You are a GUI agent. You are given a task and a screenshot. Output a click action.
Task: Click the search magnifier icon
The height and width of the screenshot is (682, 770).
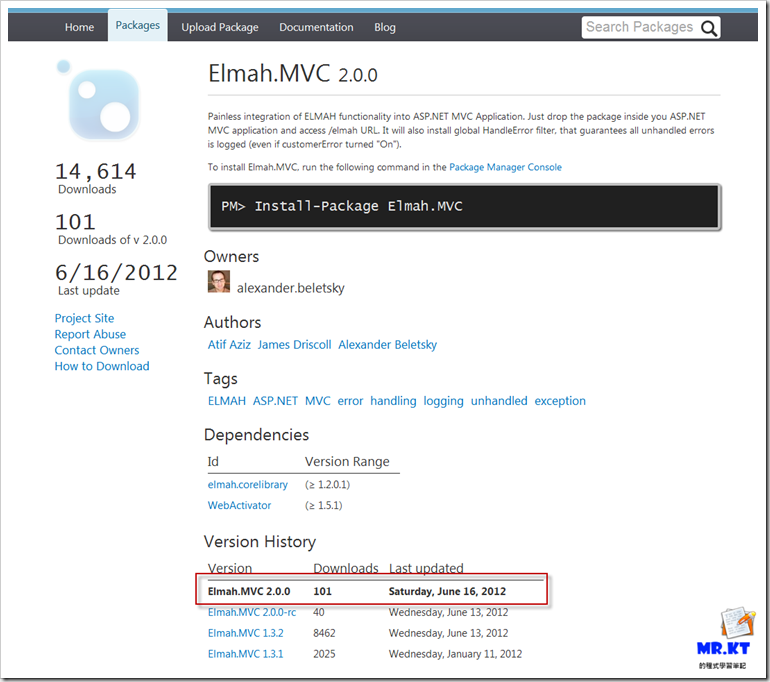[709, 28]
